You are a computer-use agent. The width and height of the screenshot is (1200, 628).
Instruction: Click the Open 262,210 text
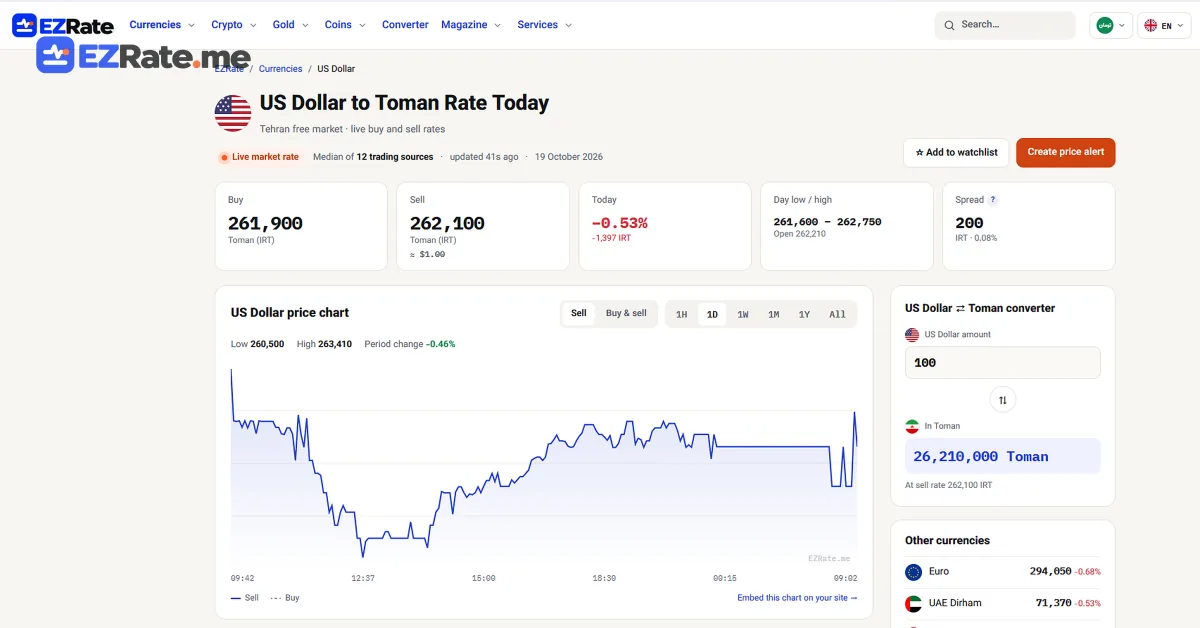pos(800,234)
